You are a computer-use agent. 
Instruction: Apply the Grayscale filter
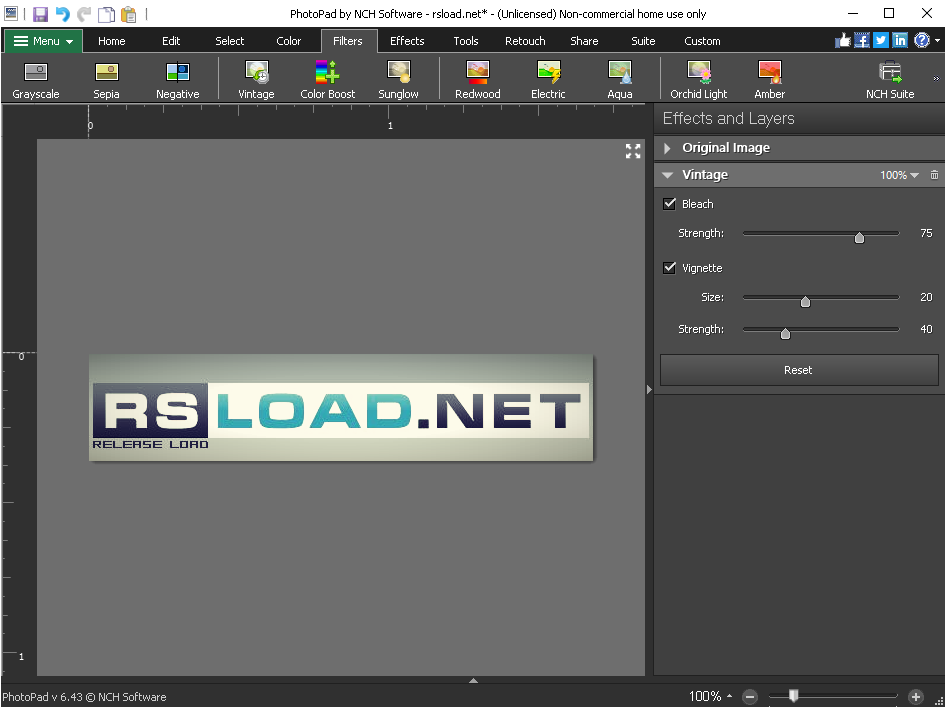(x=36, y=78)
